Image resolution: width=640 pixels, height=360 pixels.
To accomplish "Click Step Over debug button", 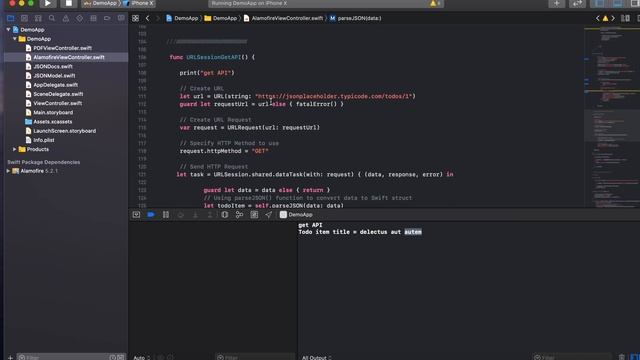I will [x=180, y=215].
